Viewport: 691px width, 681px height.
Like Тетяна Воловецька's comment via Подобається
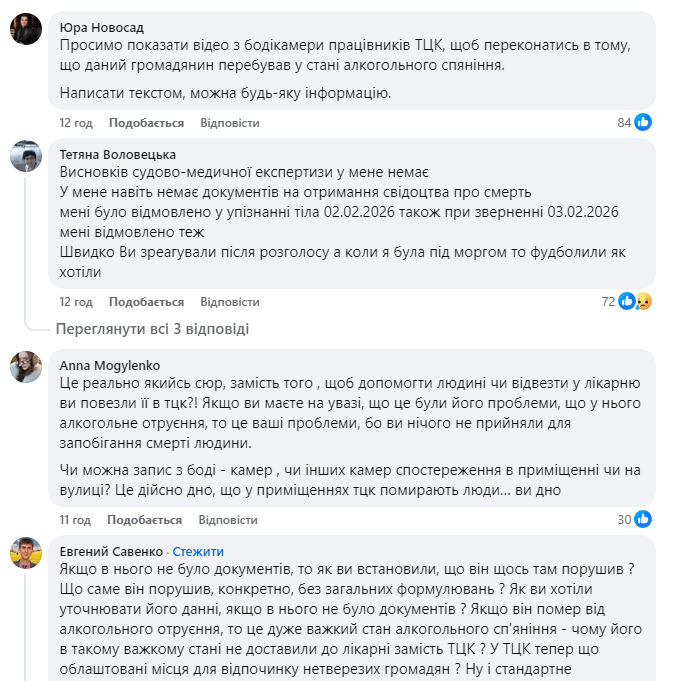[x=146, y=302]
